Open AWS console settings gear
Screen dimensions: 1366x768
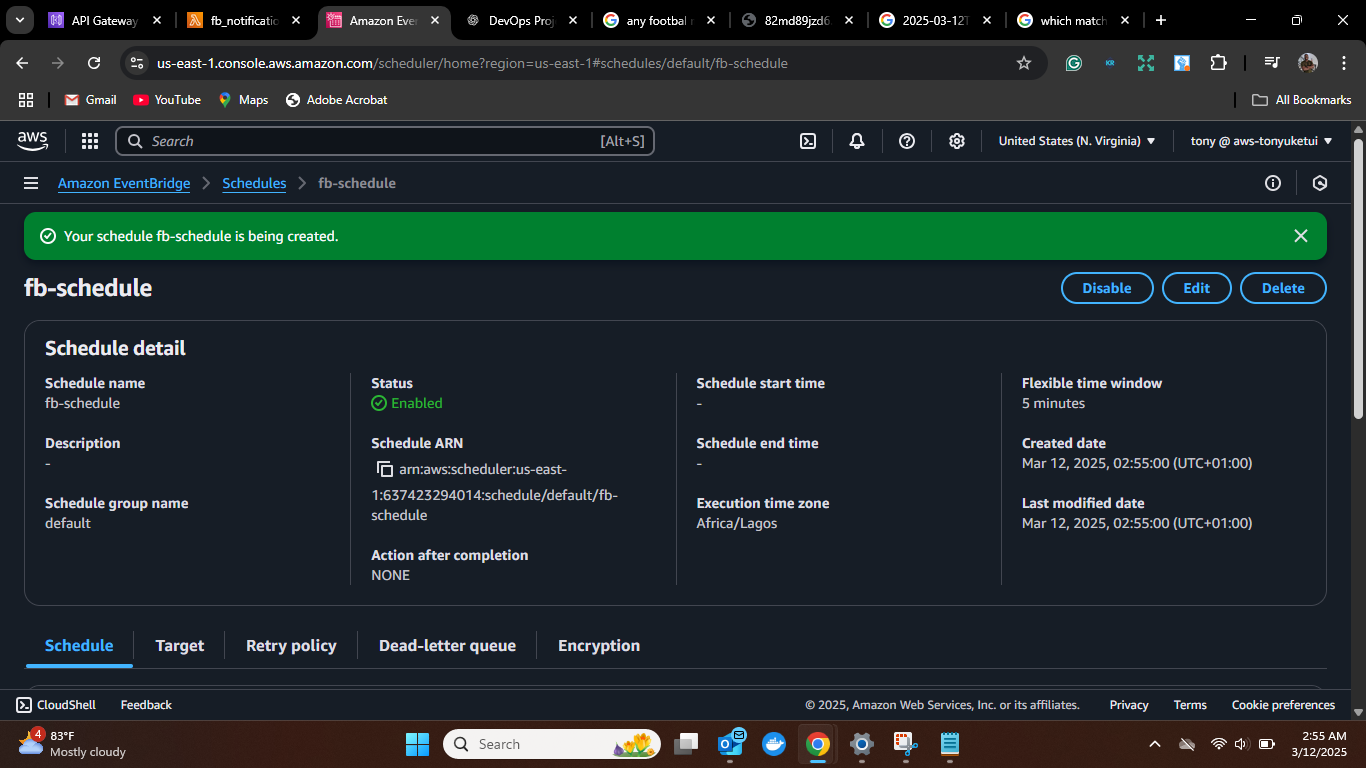tap(957, 141)
